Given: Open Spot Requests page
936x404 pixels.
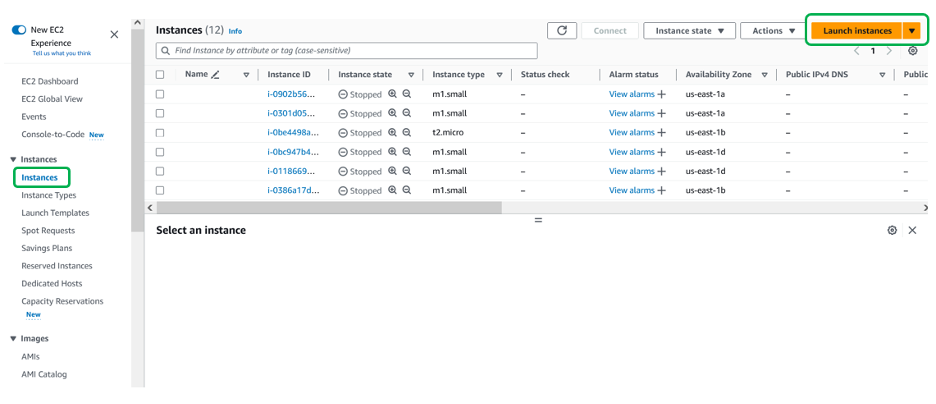Looking at the screenshot, I should point(48,230).
